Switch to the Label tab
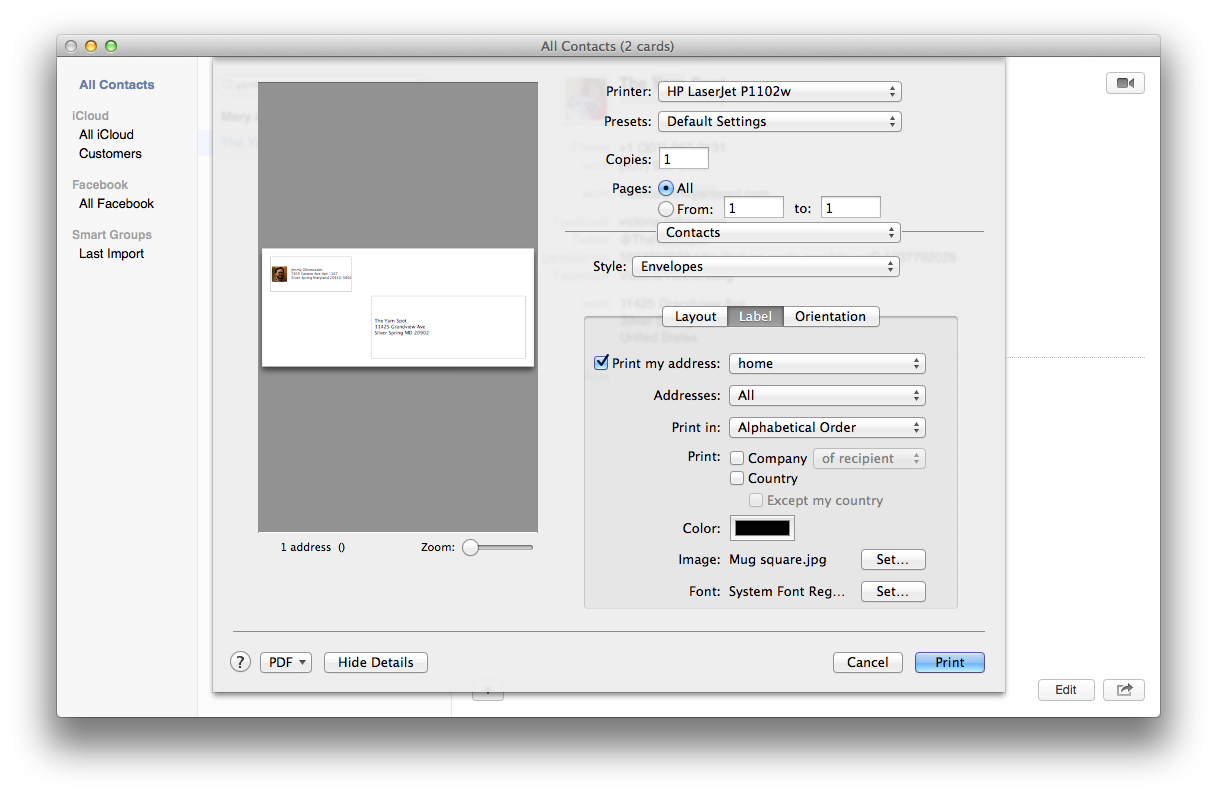The height and width of the screenshot is (796, 1217). click(755, 317)
